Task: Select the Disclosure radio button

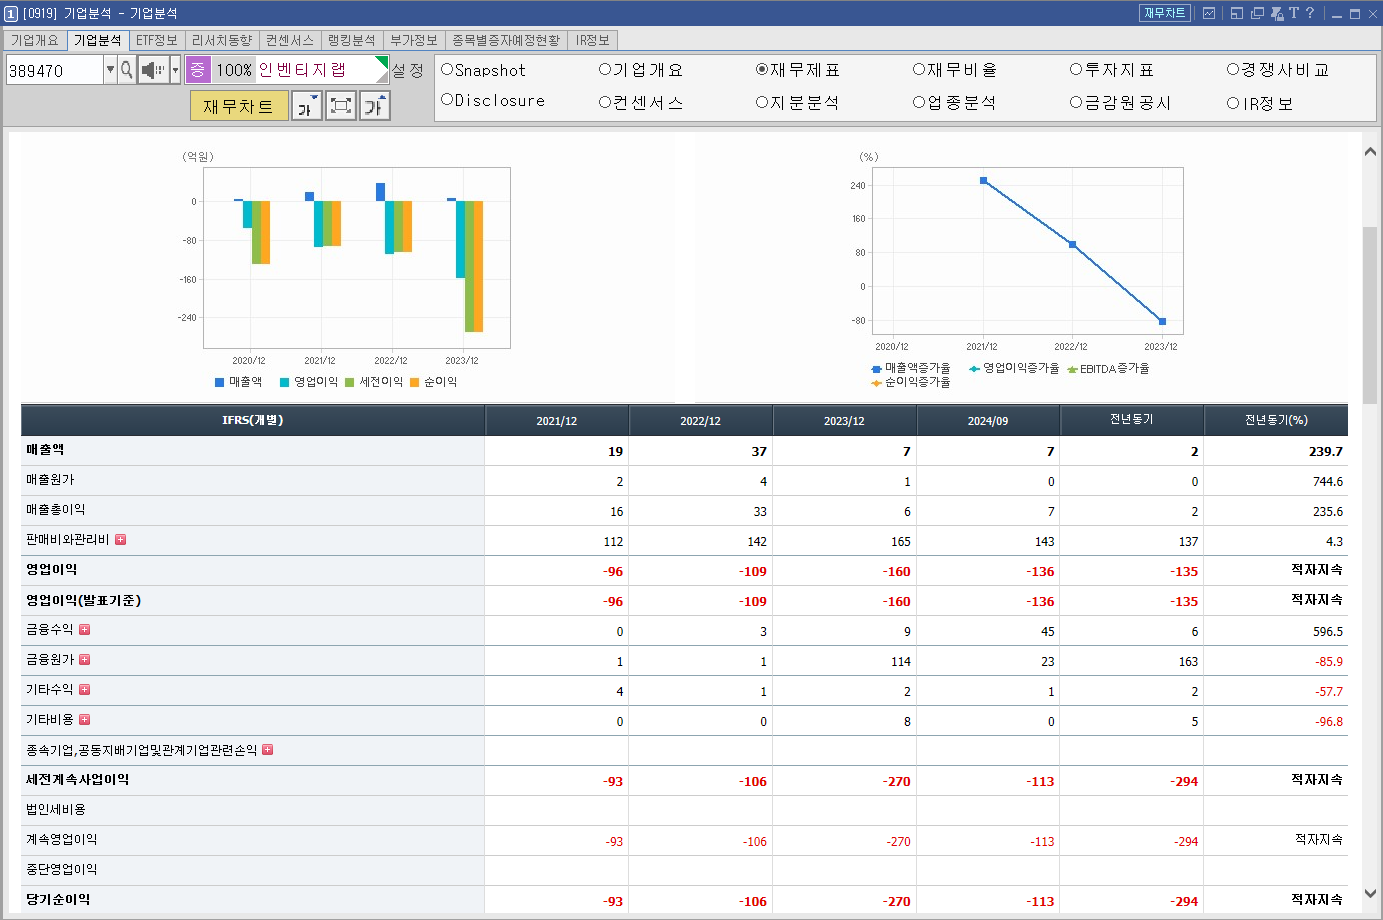Action: click(447, 100)
